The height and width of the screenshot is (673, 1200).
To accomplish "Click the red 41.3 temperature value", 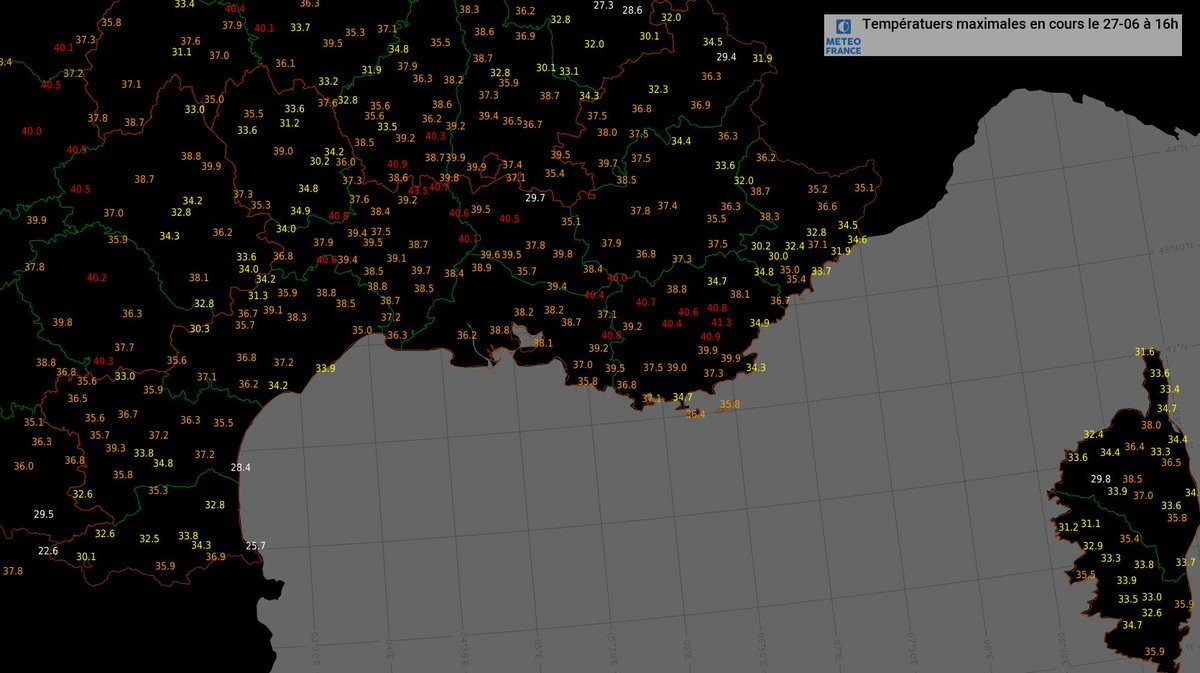I will (x=721, y=323).
